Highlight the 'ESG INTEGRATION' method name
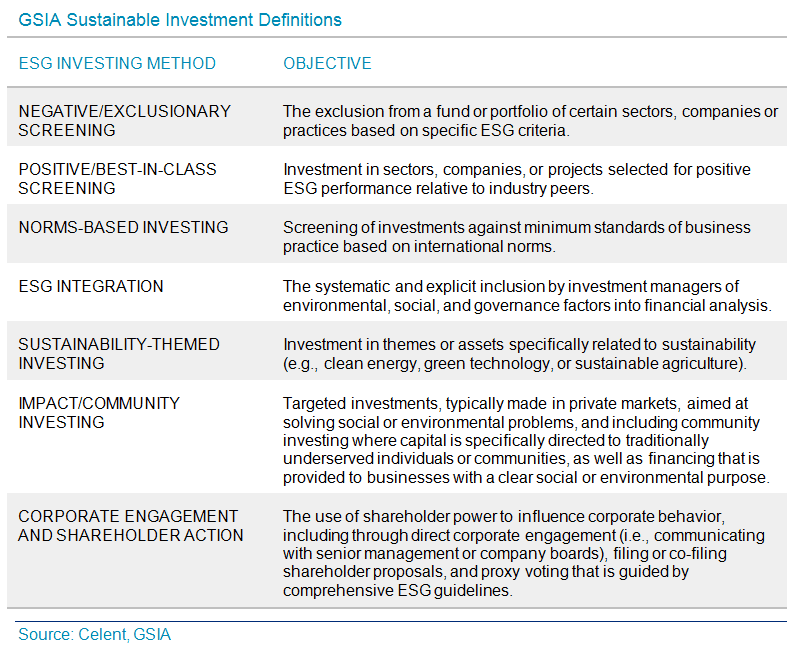The image size is (787, 648). [91, 286]
